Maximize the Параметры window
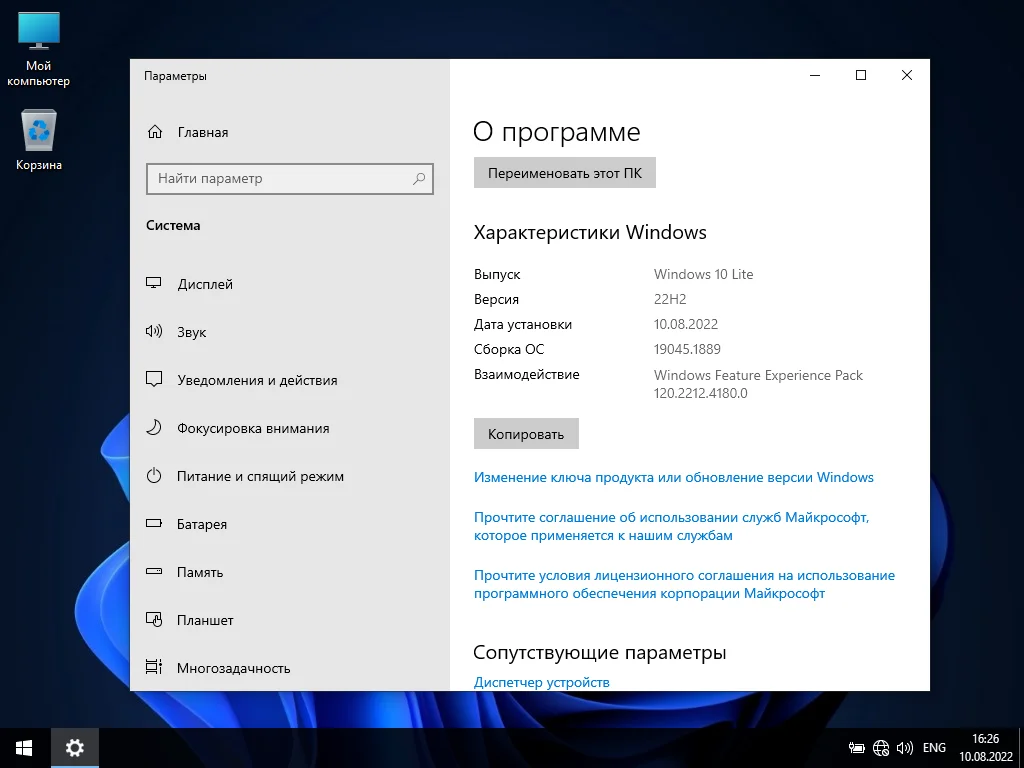The width and height of the screenshot is (1024, 768). [x=861, y=75]
